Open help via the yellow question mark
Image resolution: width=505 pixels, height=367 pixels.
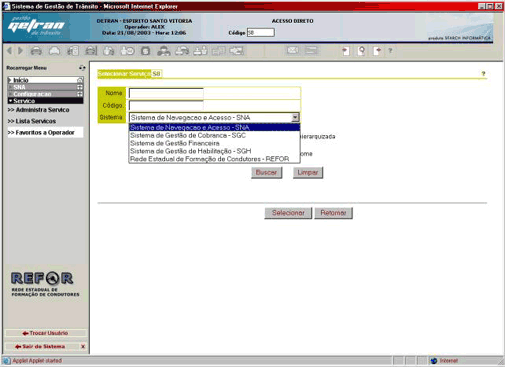(483, 74)
